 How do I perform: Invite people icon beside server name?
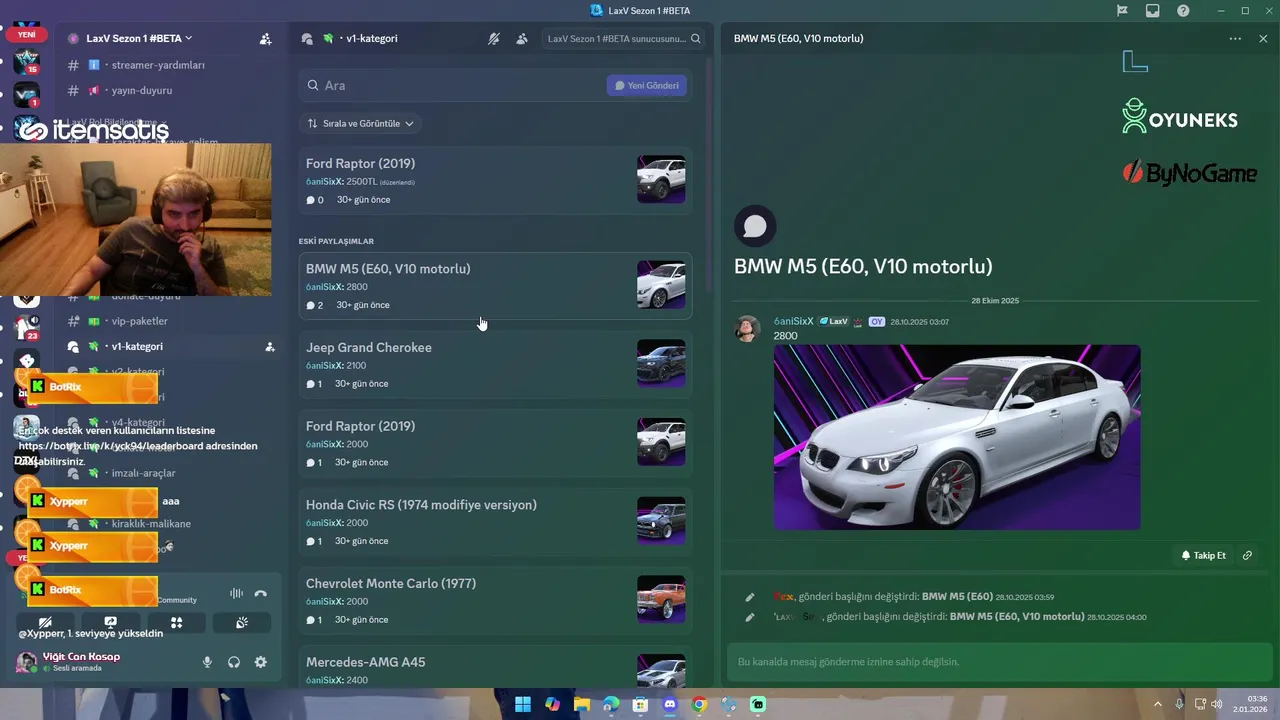[265, 39]
